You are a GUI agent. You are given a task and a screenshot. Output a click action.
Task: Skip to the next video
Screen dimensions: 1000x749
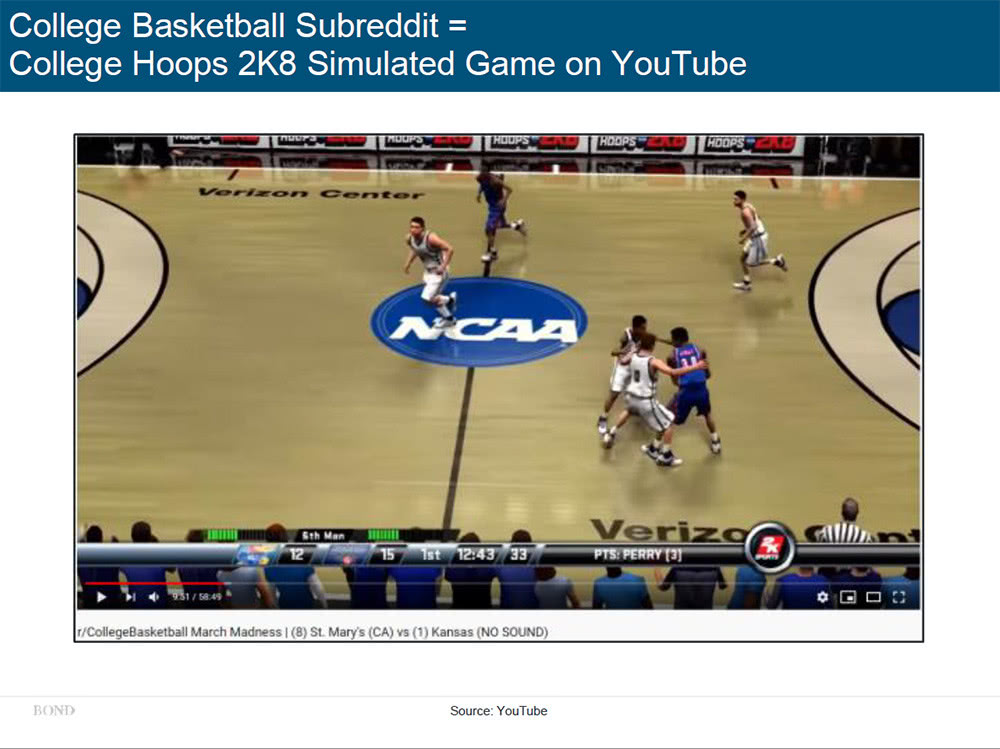(130, 597)
